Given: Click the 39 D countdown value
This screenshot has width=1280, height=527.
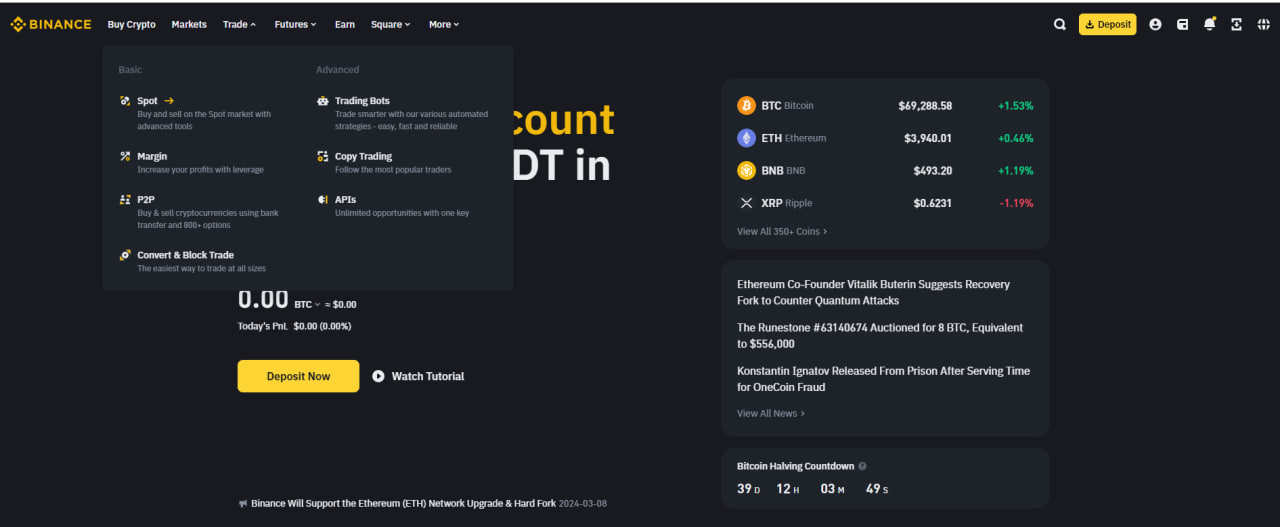Looking at the screenshot, I should 749,489.
